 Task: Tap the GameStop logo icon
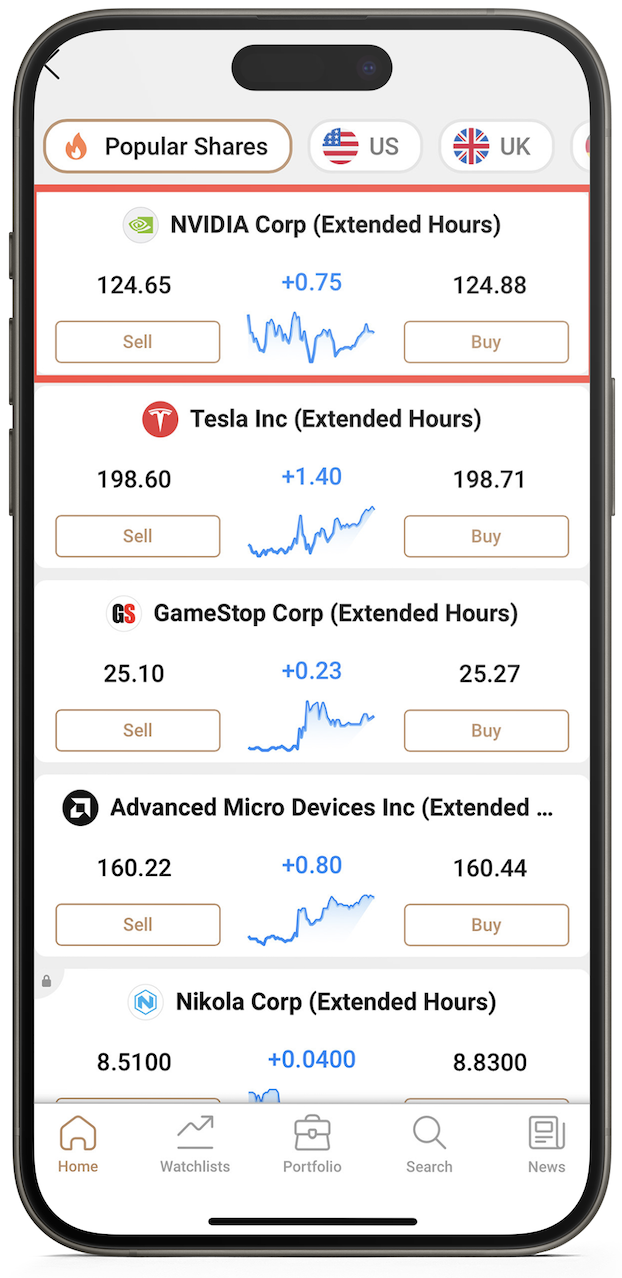coord(124,613)
